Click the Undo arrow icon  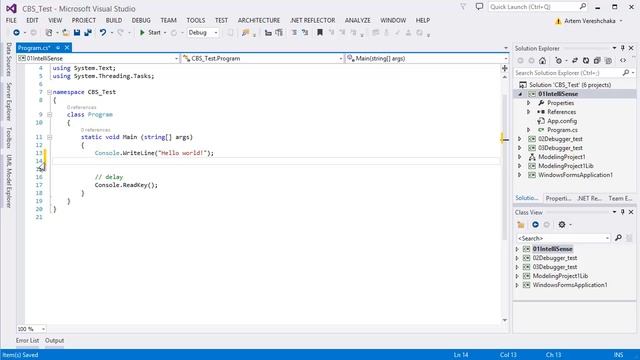click(x=103, y=33)
